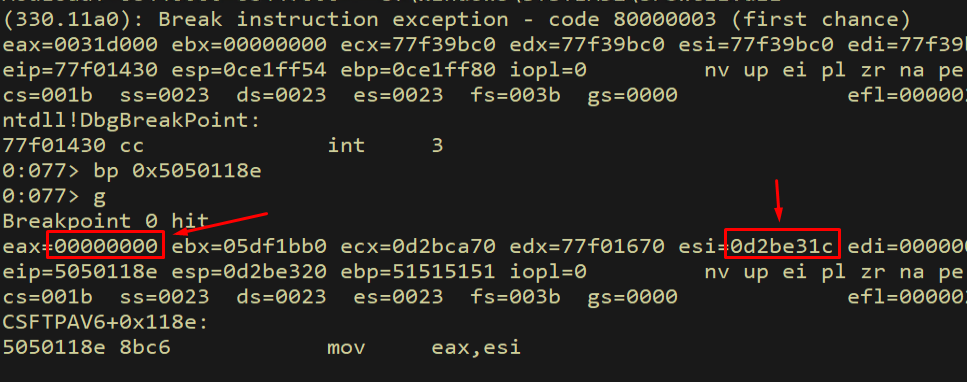This screenshot has width=967, height=382.
Task: Click the 'int 3' instruction text
Action: pos(385,146)
